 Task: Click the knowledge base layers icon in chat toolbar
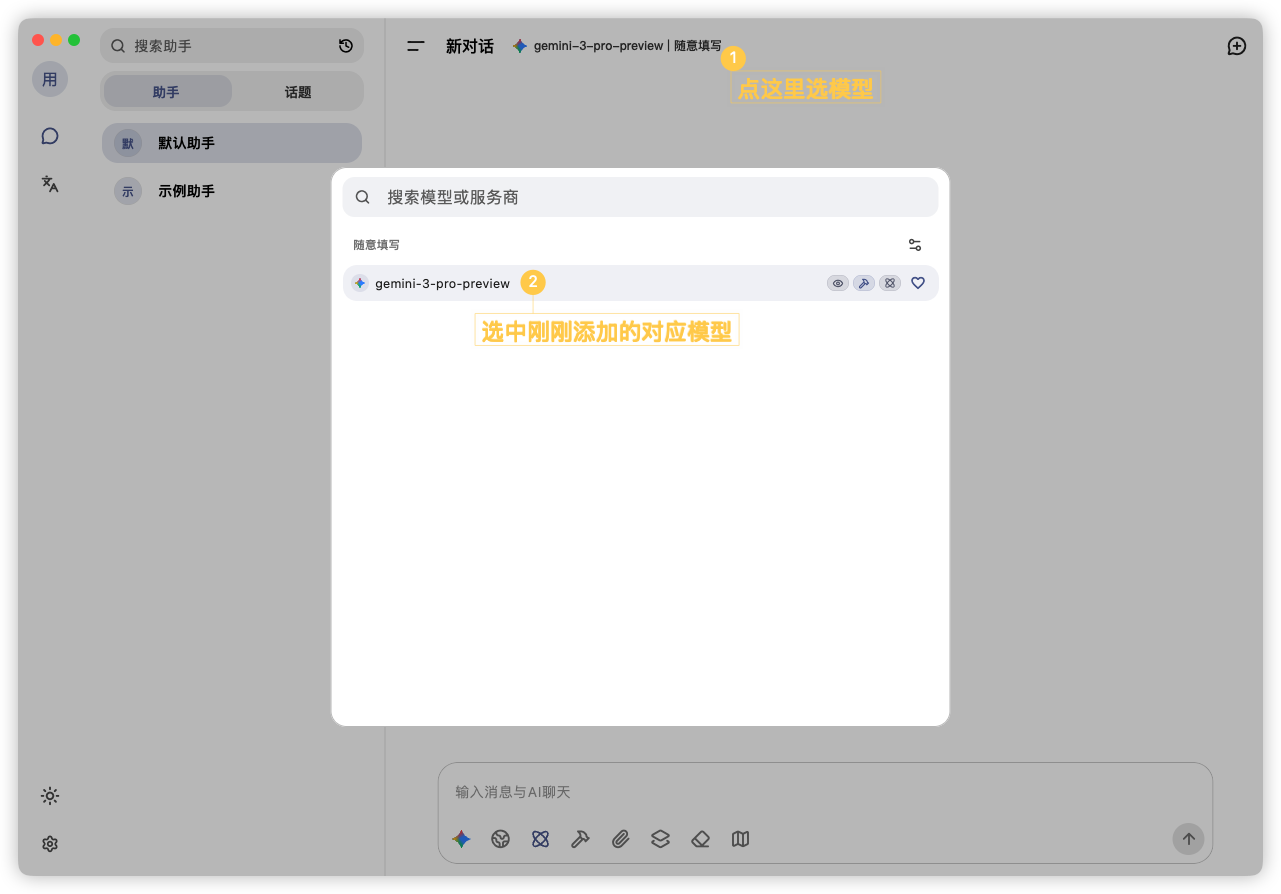click(660, 839)
